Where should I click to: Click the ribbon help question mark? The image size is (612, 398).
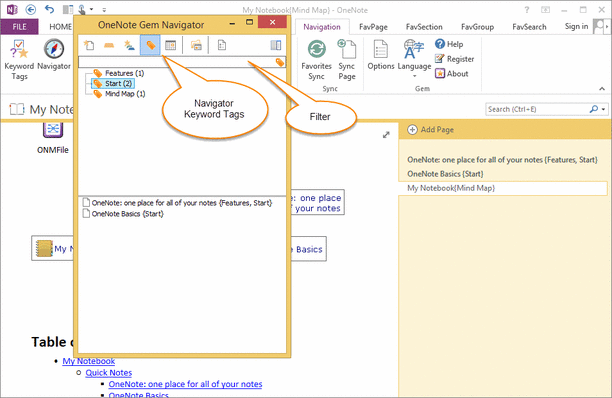click(527, 10)
